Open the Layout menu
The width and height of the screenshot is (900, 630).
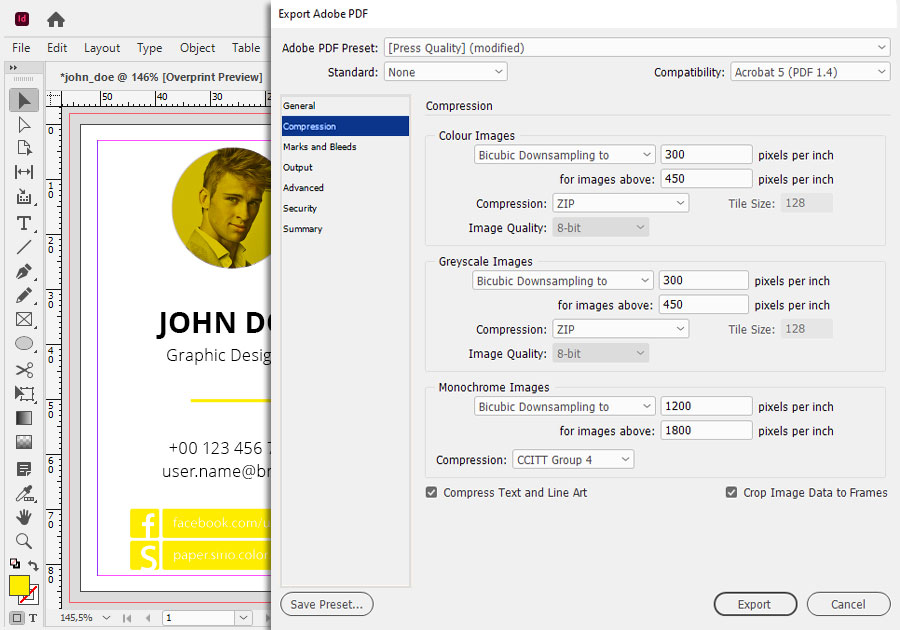pos(102,48)
